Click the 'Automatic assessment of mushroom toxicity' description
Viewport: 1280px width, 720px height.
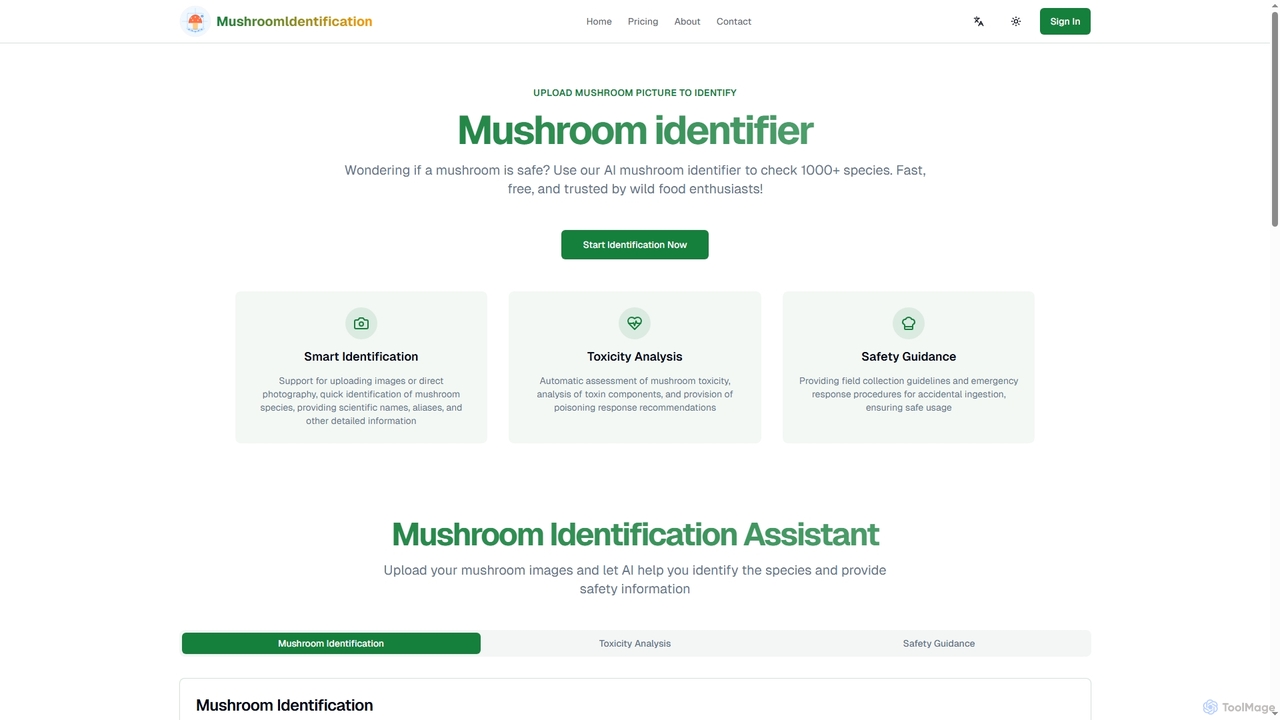coord(635,394)
